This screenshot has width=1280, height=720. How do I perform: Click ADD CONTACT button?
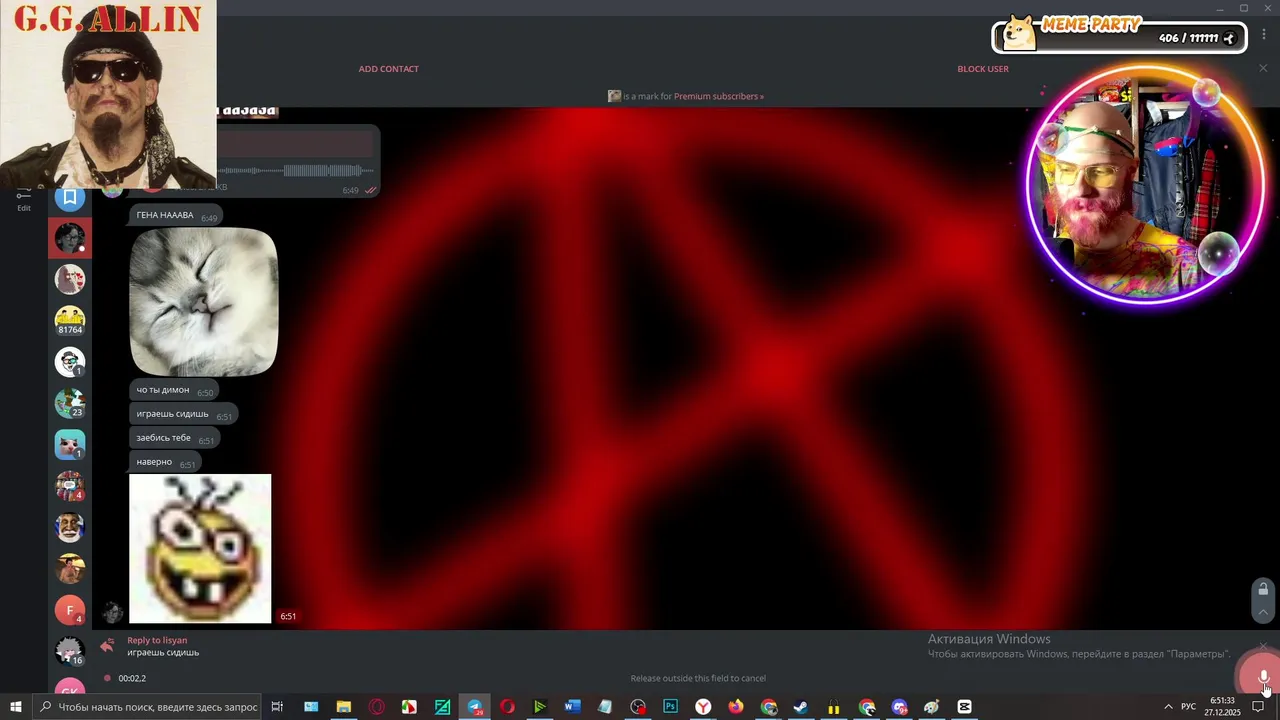click(x=389, y=69)
